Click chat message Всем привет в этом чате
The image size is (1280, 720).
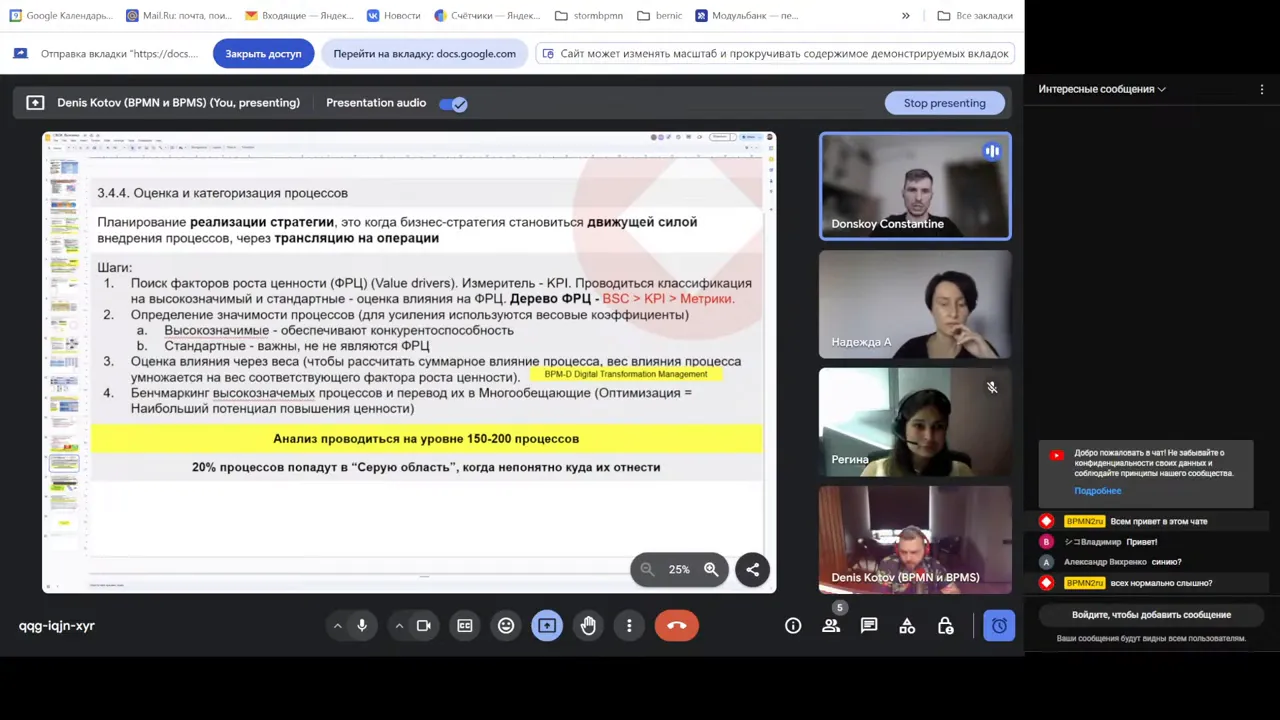1159,521
